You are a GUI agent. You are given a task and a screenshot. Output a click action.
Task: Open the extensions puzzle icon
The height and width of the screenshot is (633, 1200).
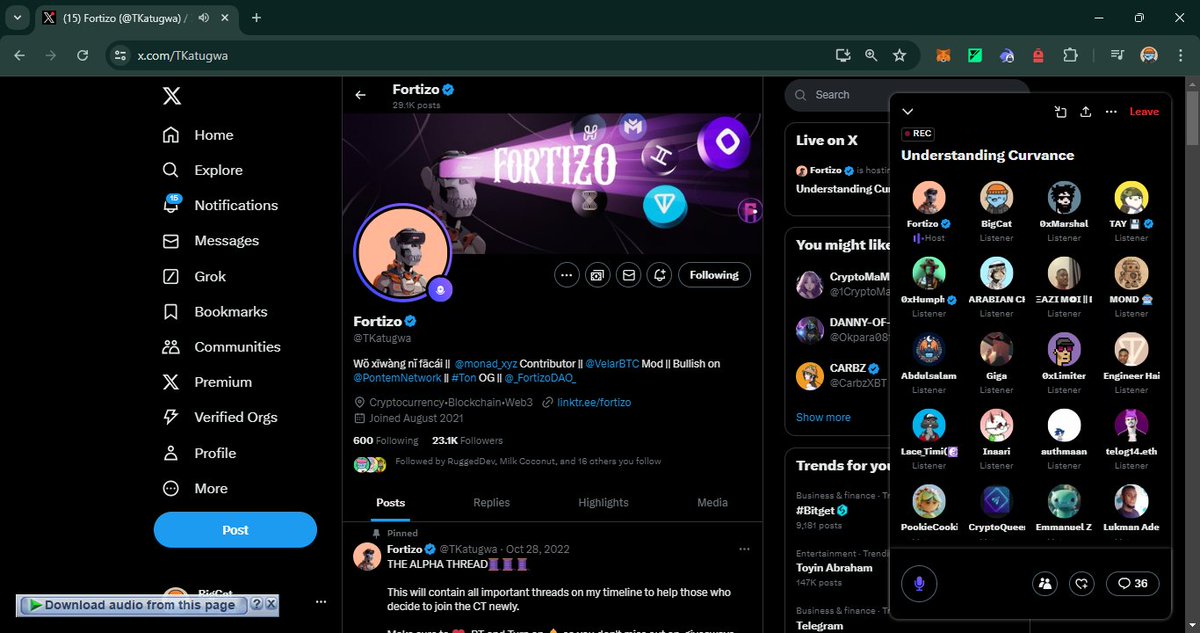1070,56
